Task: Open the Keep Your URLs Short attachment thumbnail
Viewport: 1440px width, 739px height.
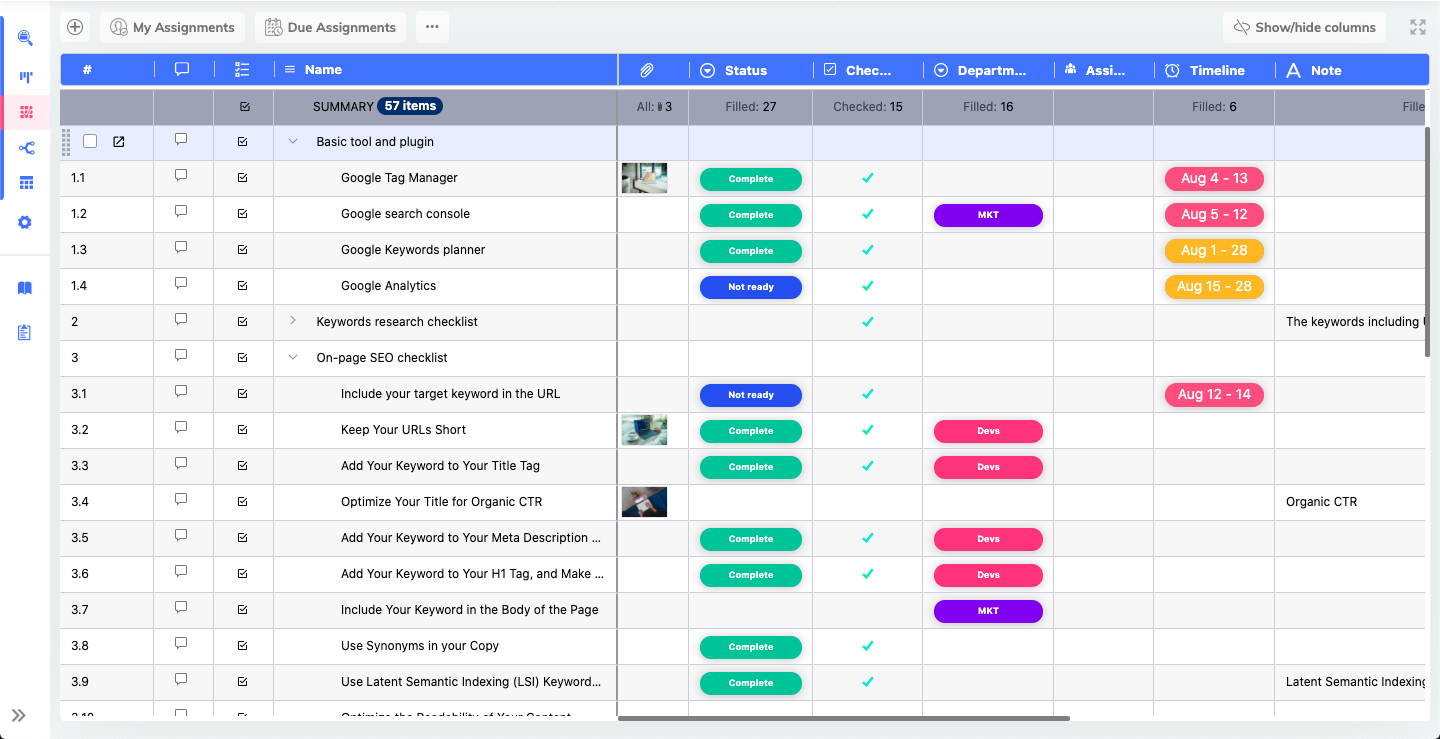Action: coord(644,430)
